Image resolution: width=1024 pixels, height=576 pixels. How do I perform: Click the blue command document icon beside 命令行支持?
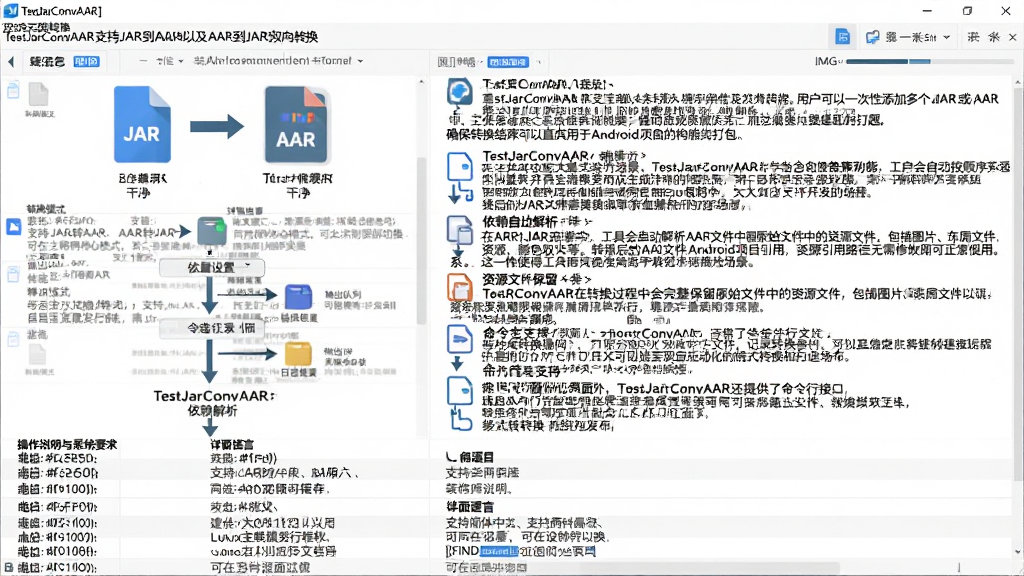(460, 340)
